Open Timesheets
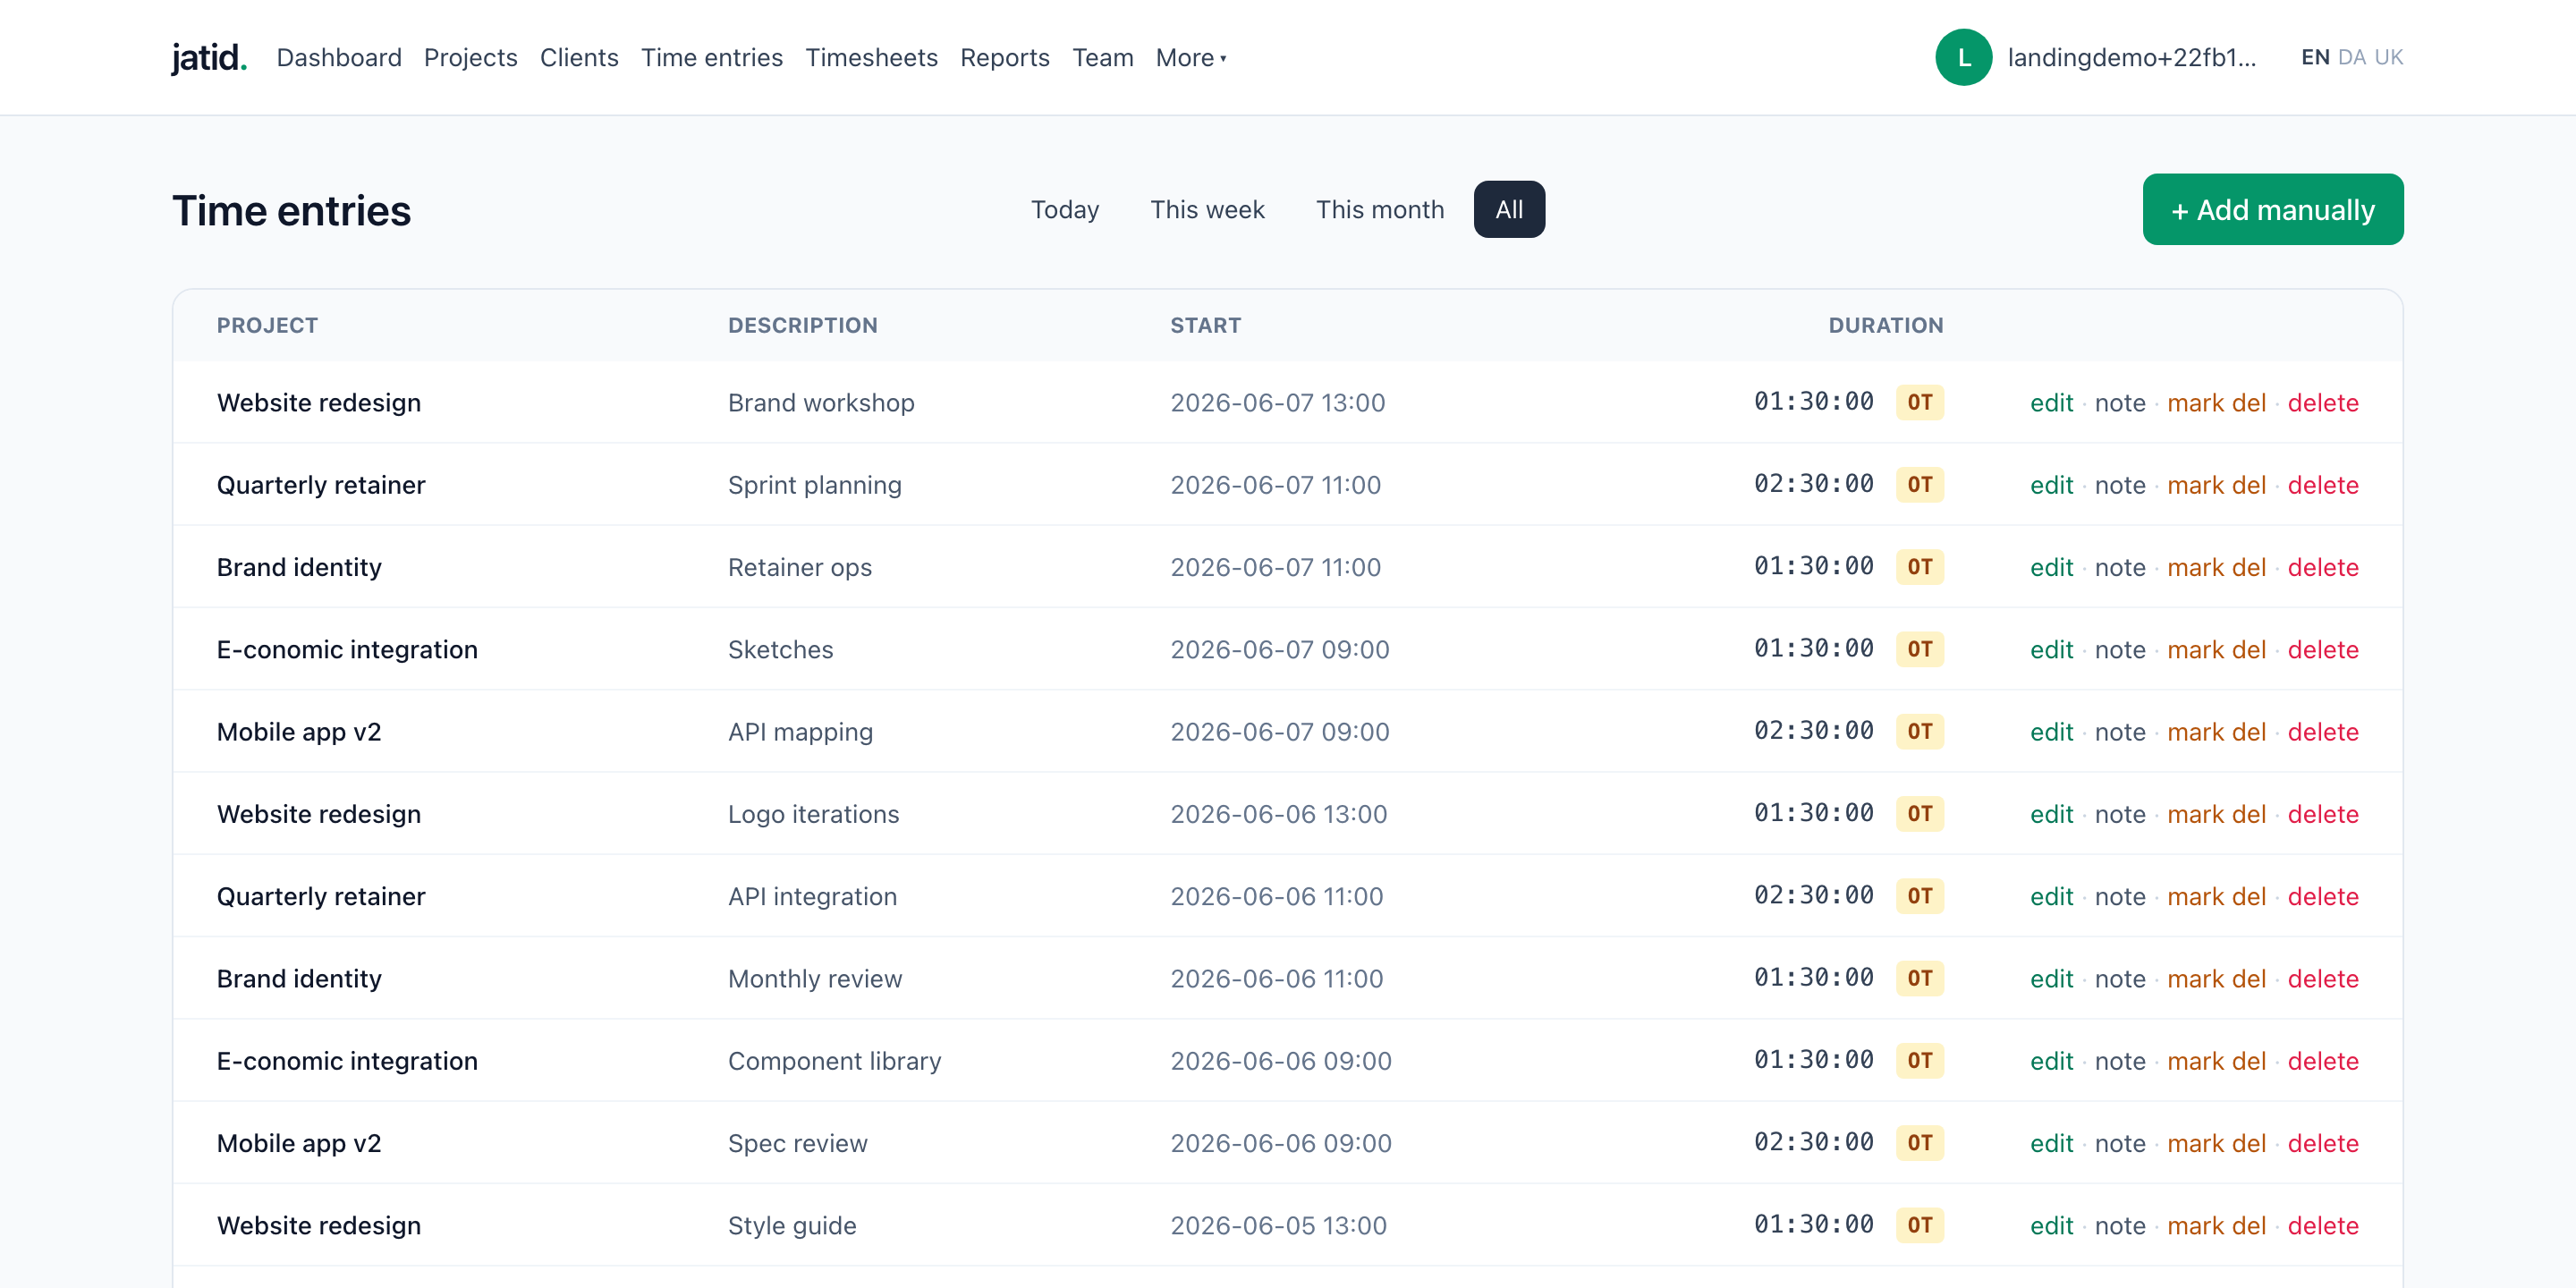This screenshot has width=2576, height=1288. tap(871, 58)
